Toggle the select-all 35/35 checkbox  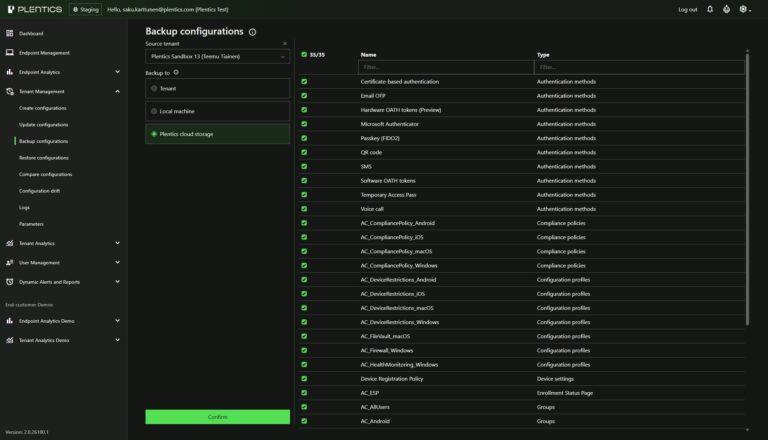304,54
